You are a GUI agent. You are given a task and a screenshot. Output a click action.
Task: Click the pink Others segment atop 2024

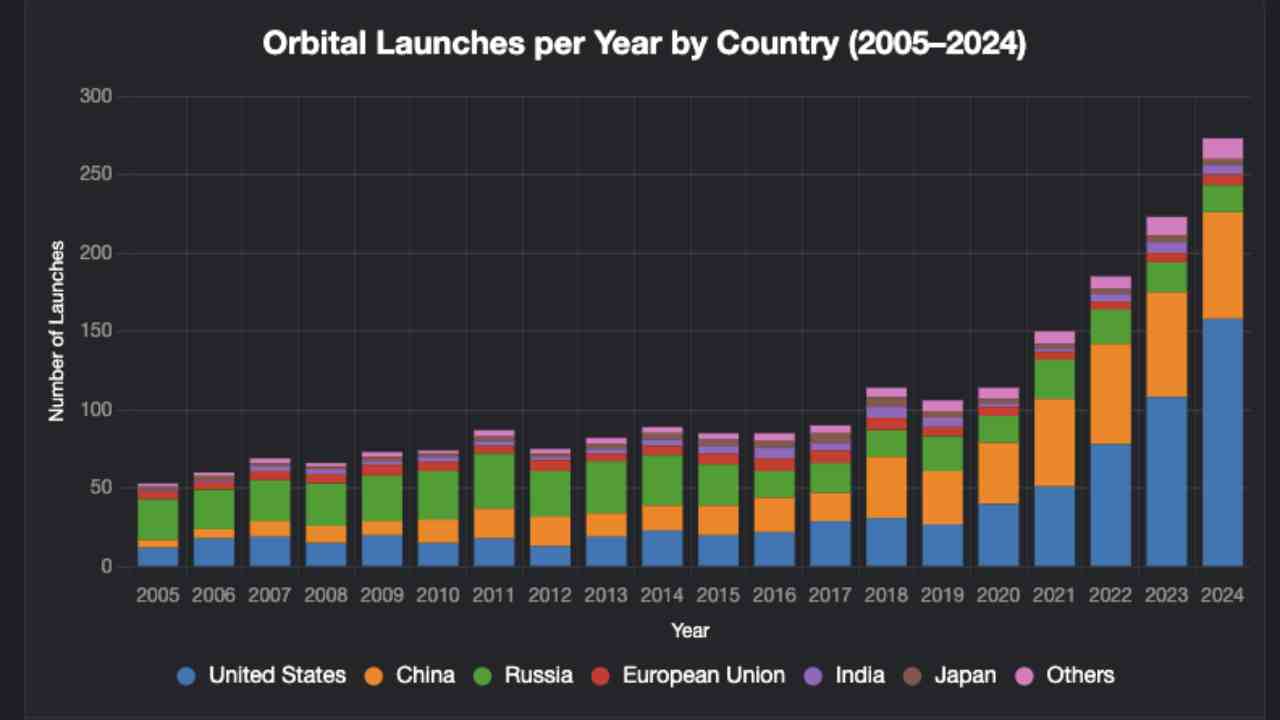1222,148
